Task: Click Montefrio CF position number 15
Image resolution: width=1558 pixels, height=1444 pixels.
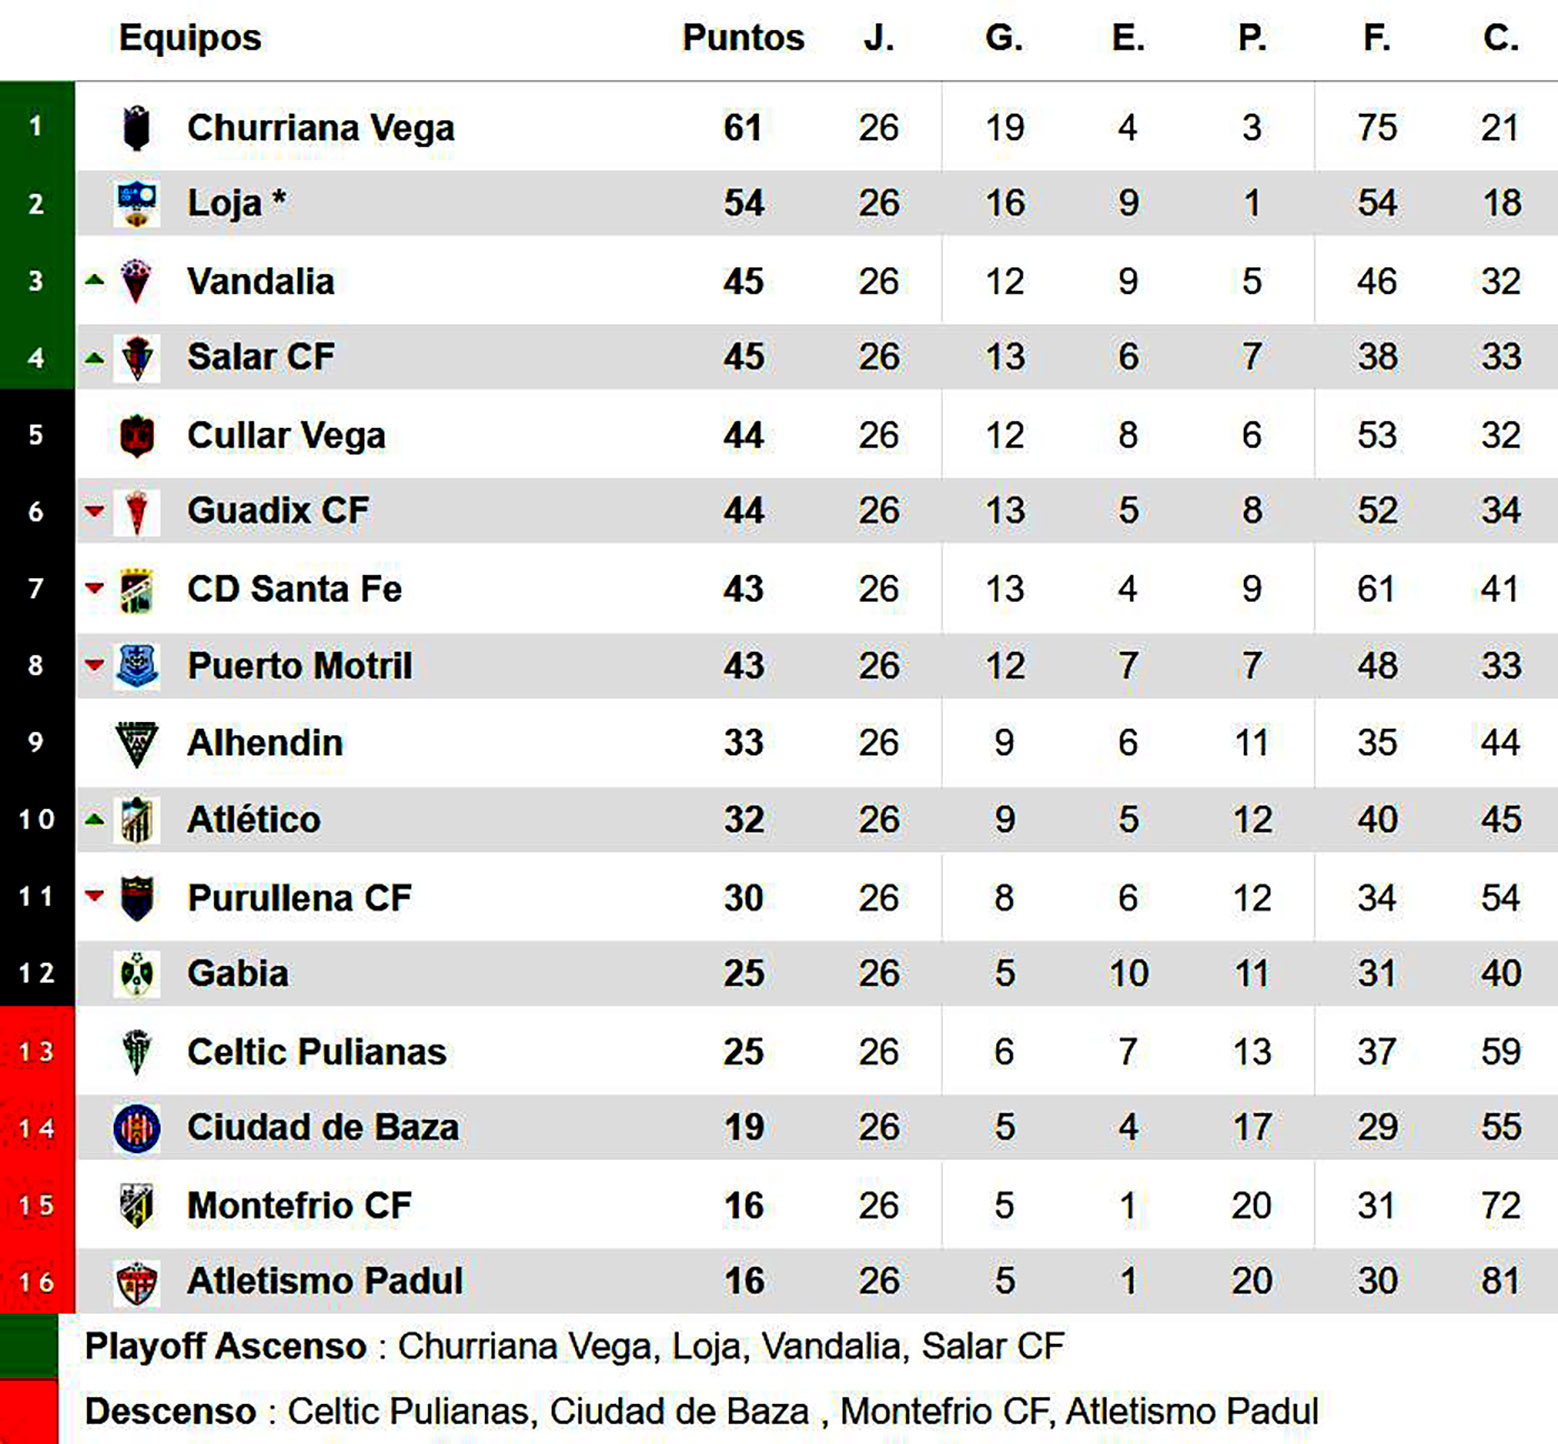Action: pos(36,1206)
